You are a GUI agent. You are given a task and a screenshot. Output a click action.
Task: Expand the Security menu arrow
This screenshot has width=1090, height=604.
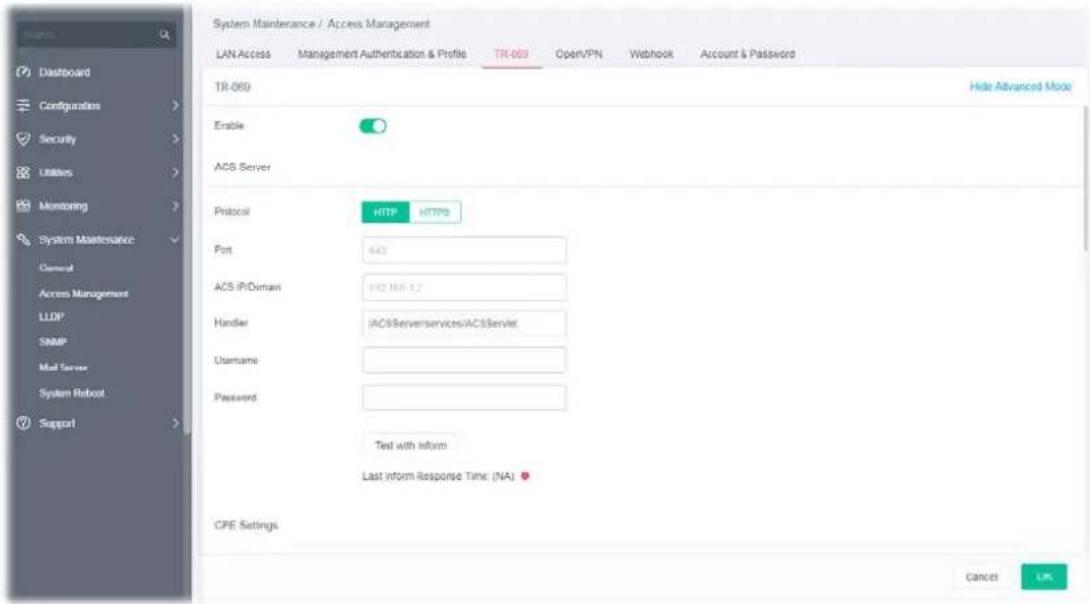(x=175, y=138)
